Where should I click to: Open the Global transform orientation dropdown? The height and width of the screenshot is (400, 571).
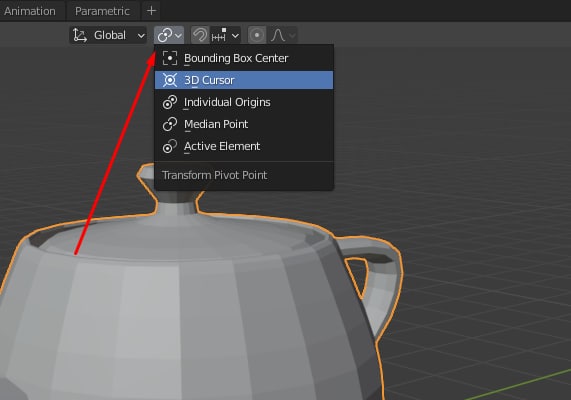tap(108, 35)
